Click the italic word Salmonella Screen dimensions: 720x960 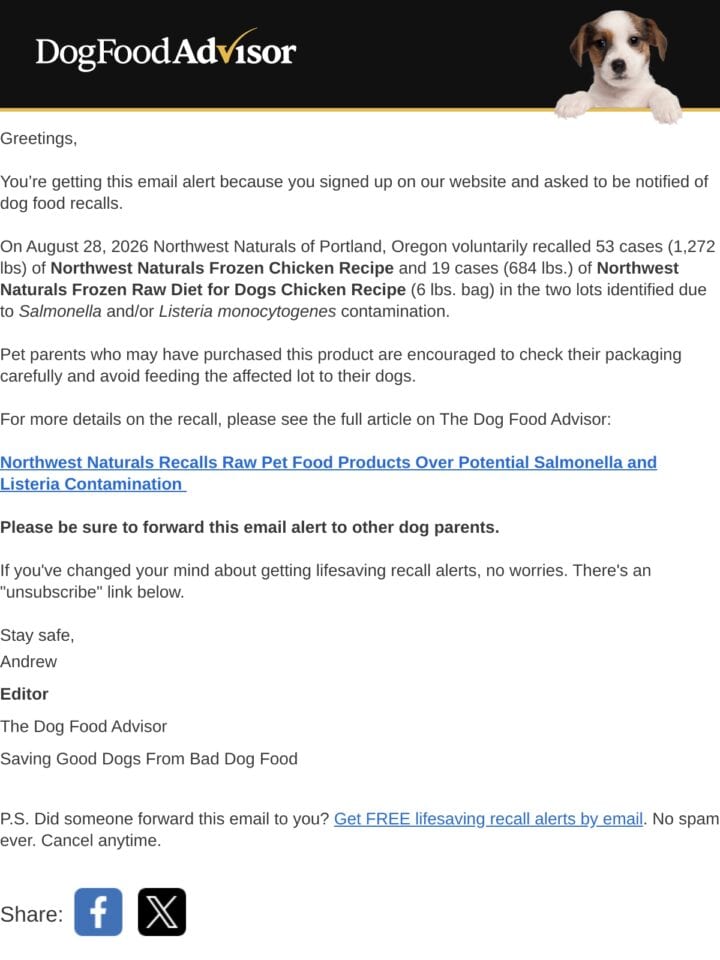[60, 312]
